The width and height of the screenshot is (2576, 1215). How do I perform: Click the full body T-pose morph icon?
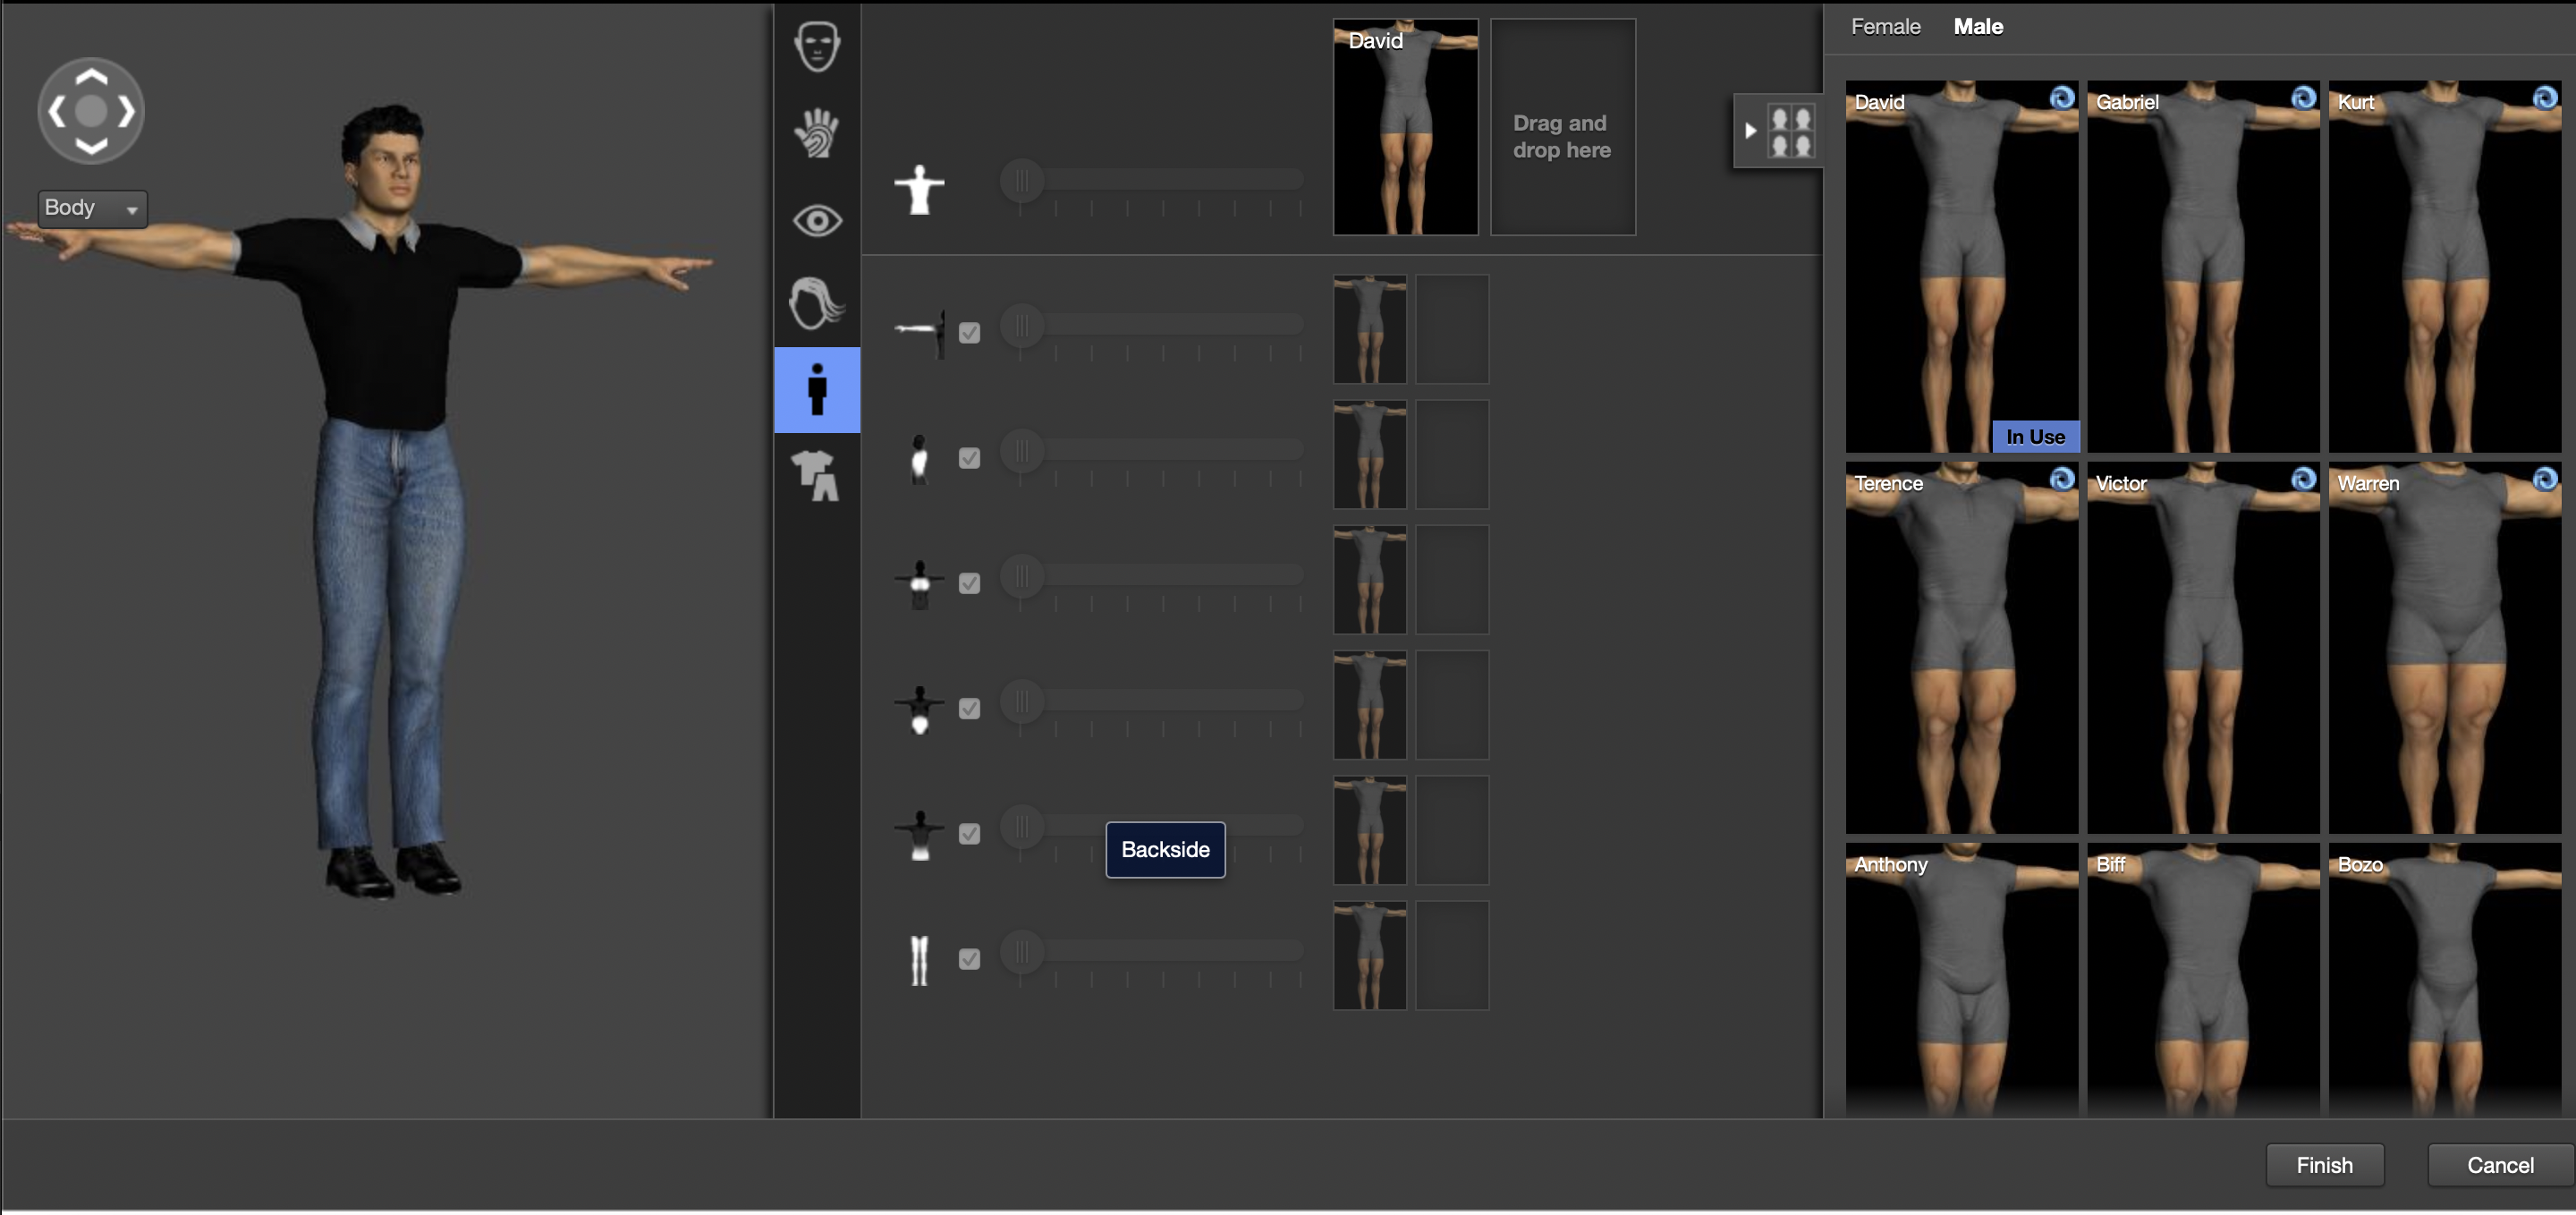[919, 190]
